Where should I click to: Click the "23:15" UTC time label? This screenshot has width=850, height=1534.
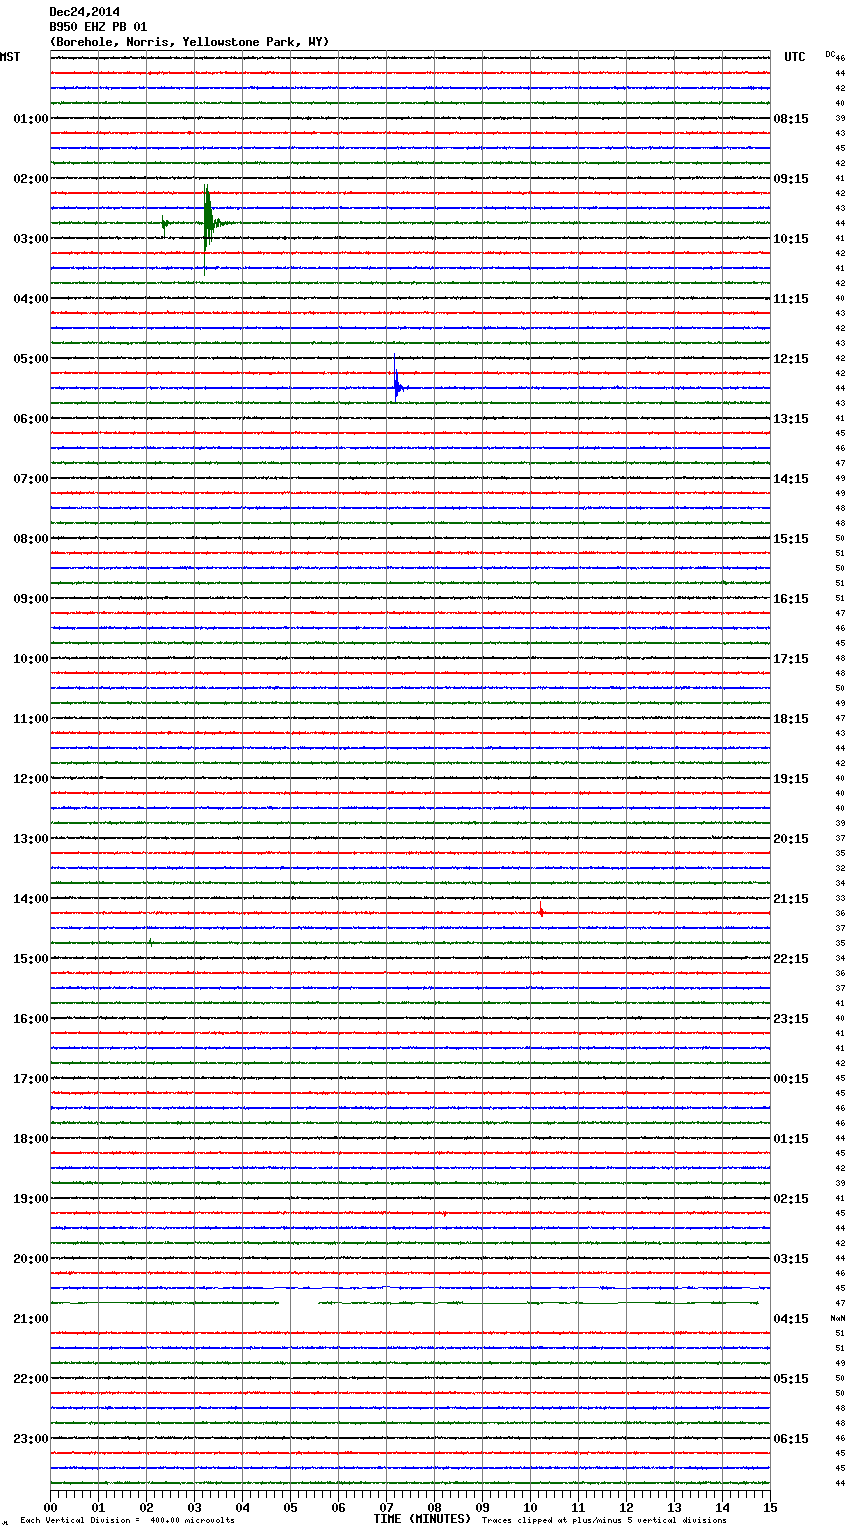(x=791, y=1019)
